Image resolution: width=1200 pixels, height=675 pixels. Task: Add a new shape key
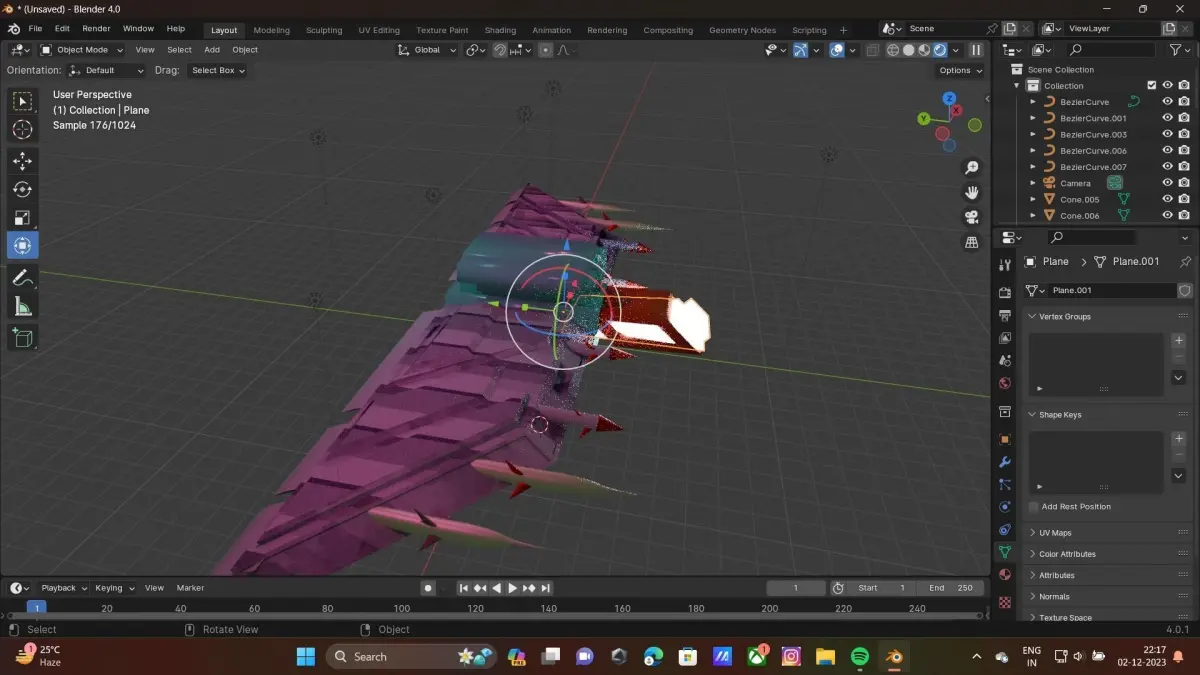[1178, 438]
